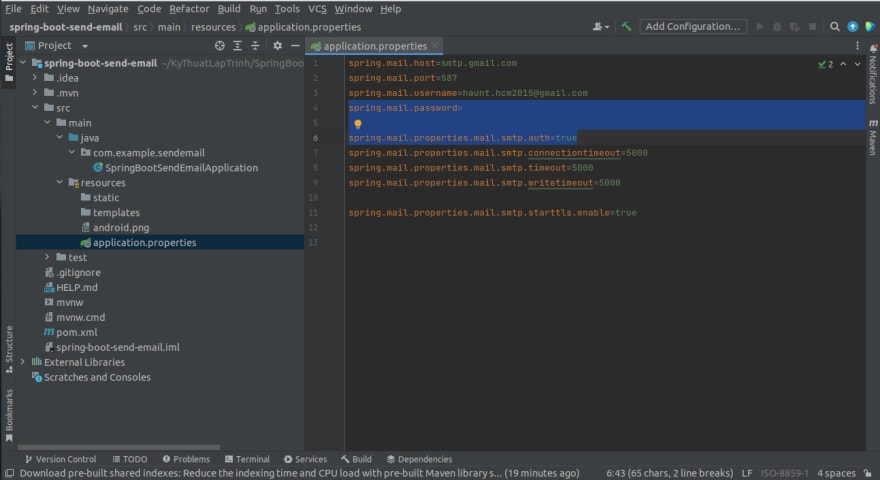Open the VCS menu
880x480 pixels.
pyautogui.click(x=317, y=9)
